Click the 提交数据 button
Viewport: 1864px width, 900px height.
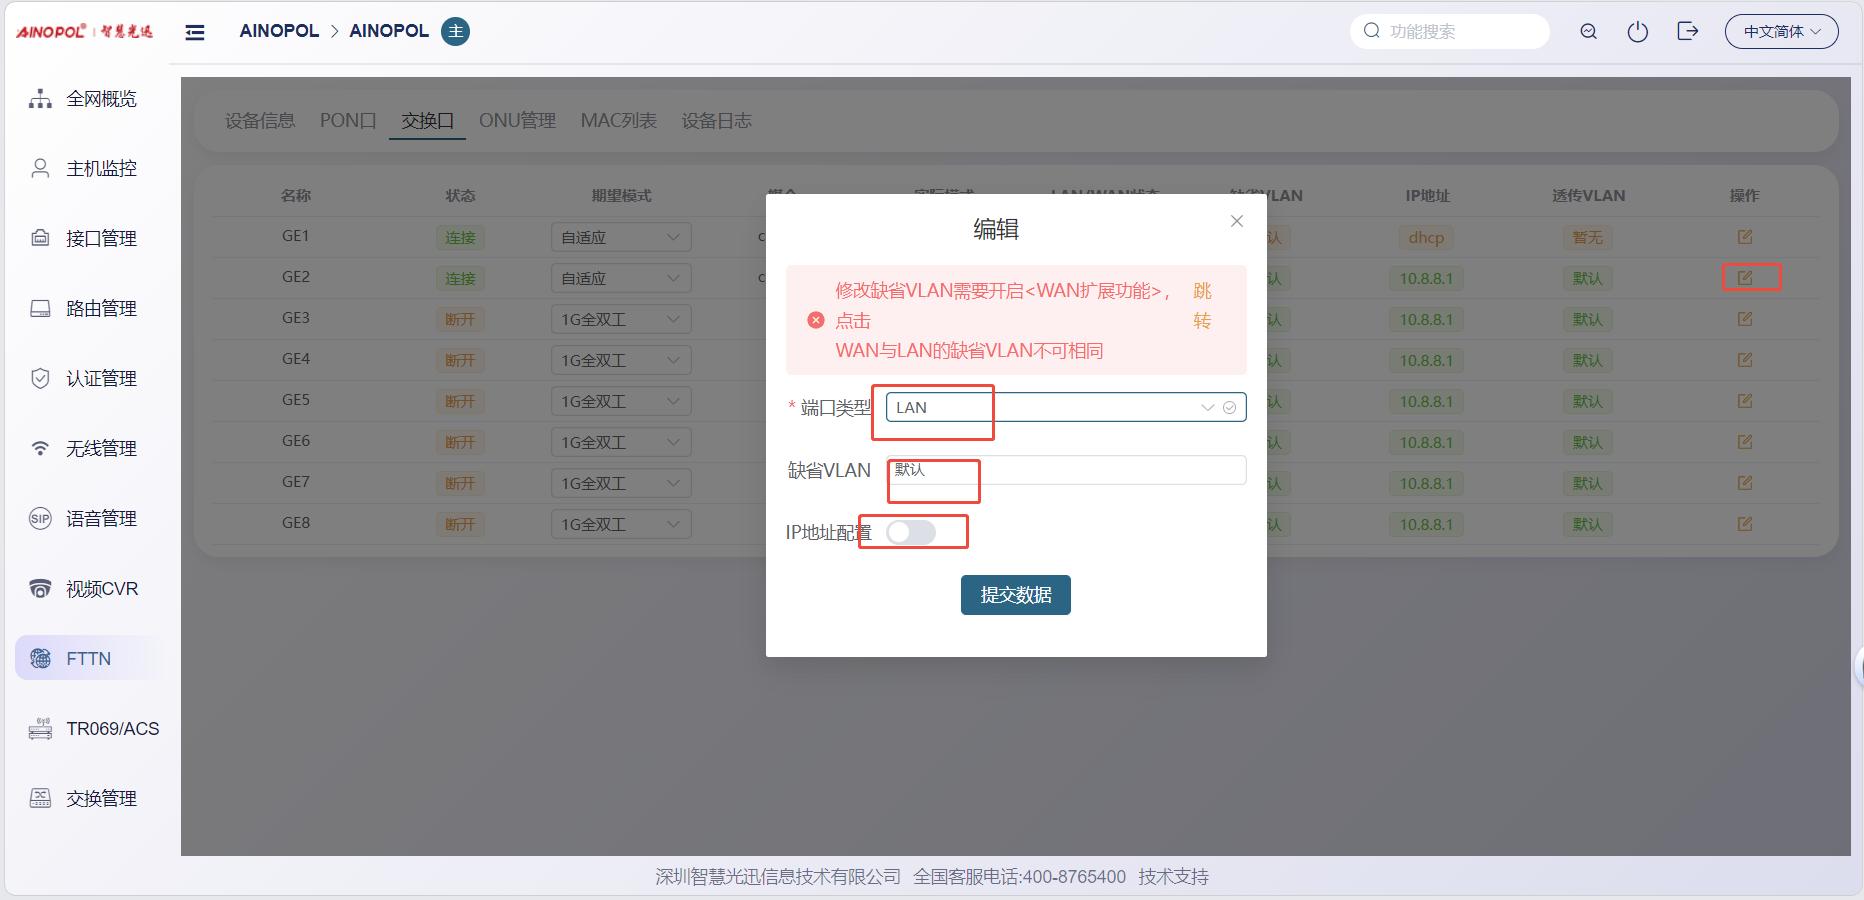click(1015, 595)
